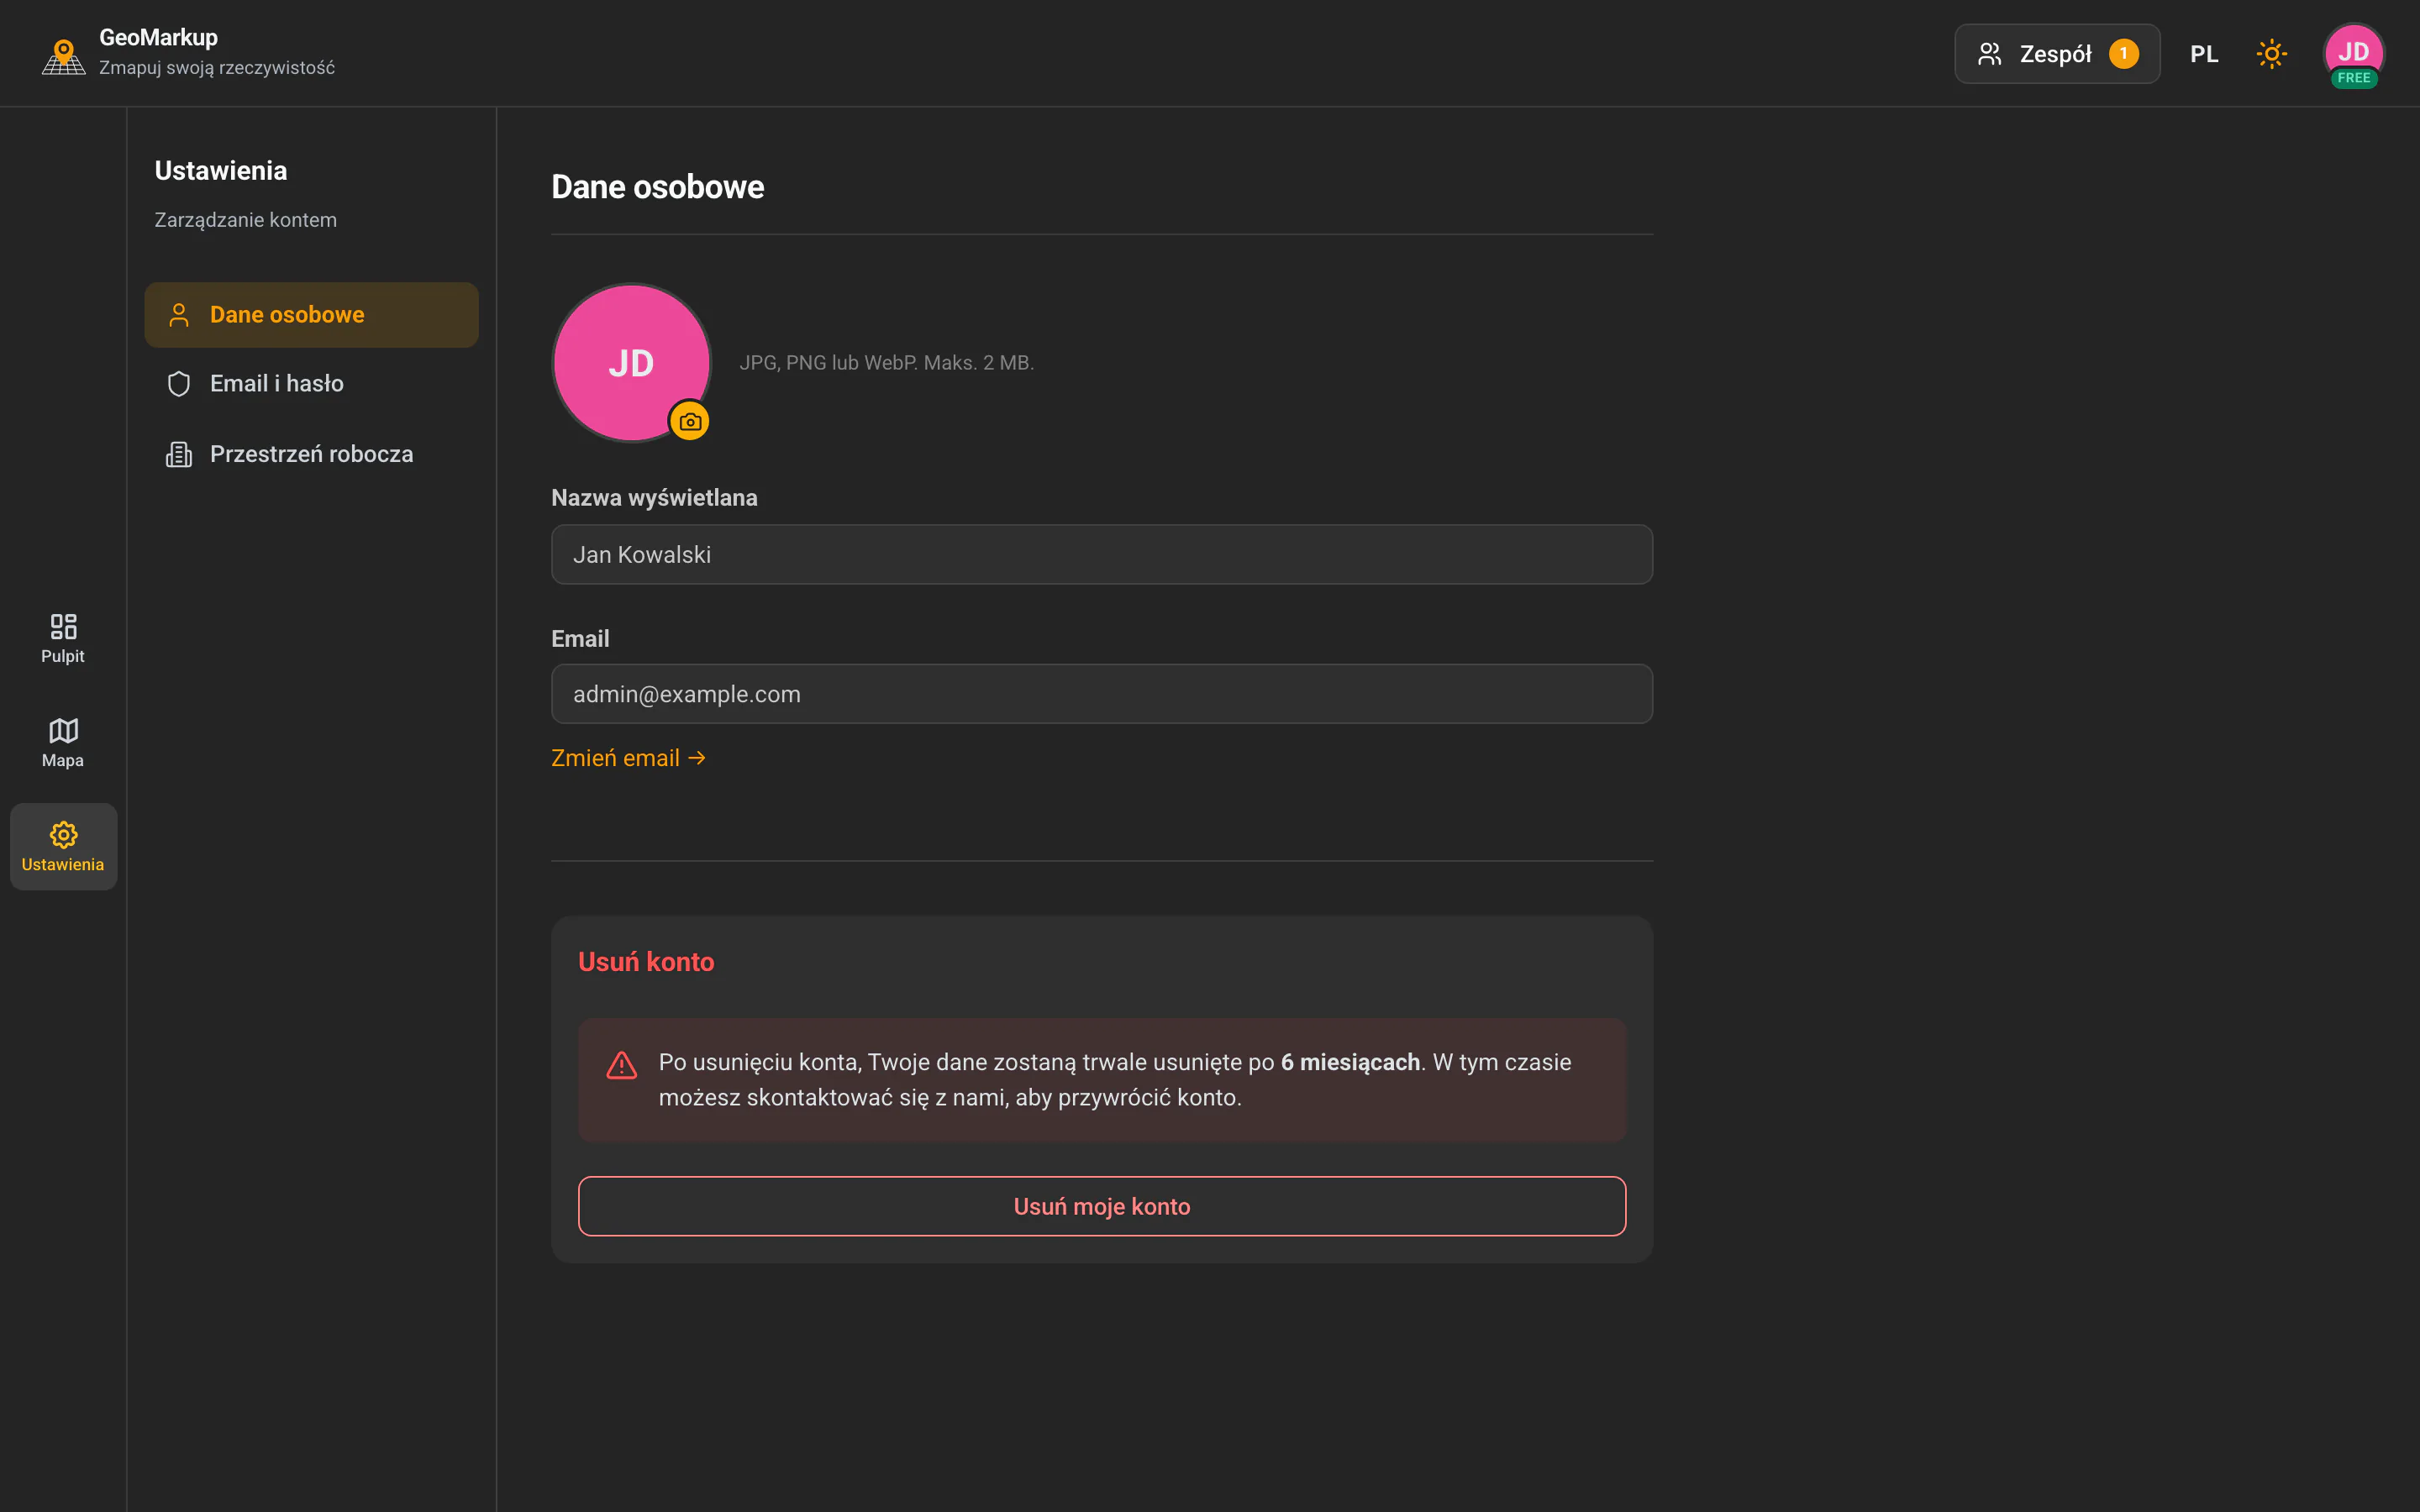2420x1512 pixels.
Task: Open the JD user avatar menu
Action: click(2353, 52)
